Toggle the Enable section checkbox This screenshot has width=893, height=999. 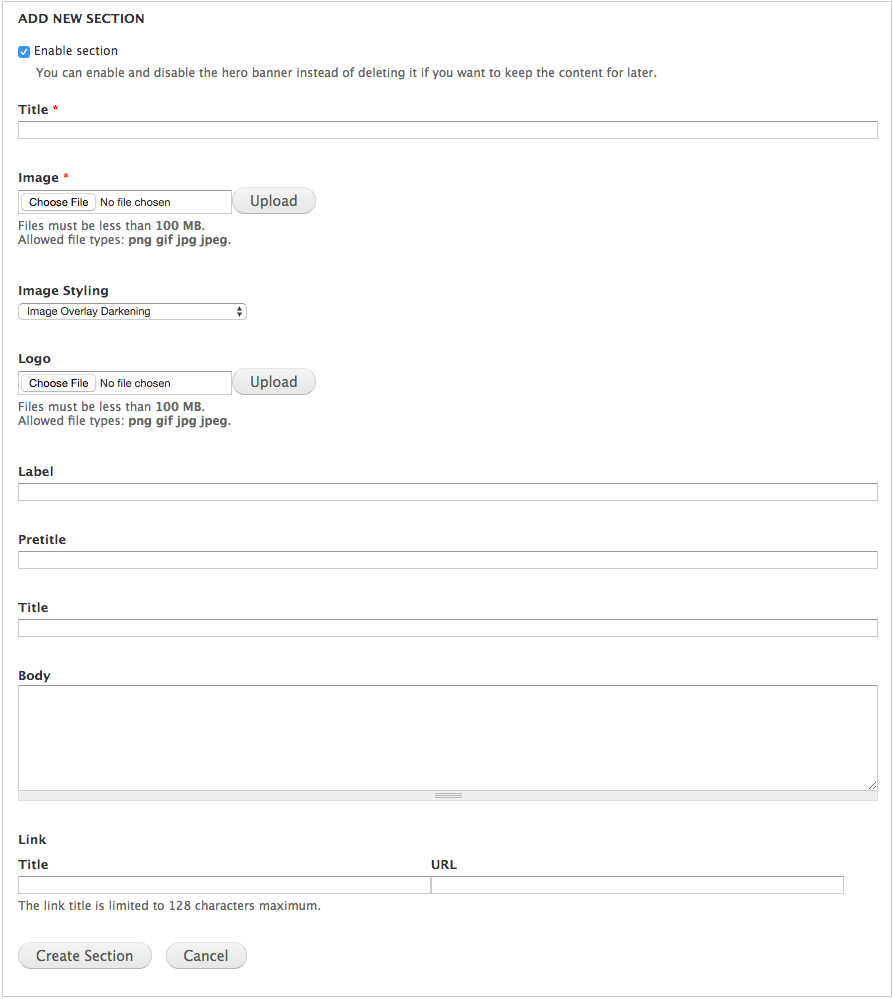(24, 51)
